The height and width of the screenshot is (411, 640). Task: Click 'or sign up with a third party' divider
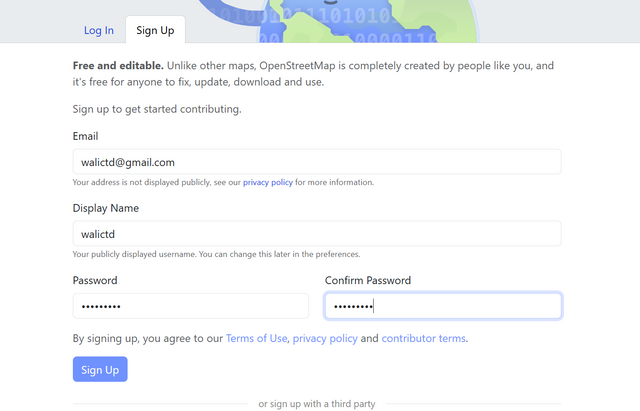317,404
